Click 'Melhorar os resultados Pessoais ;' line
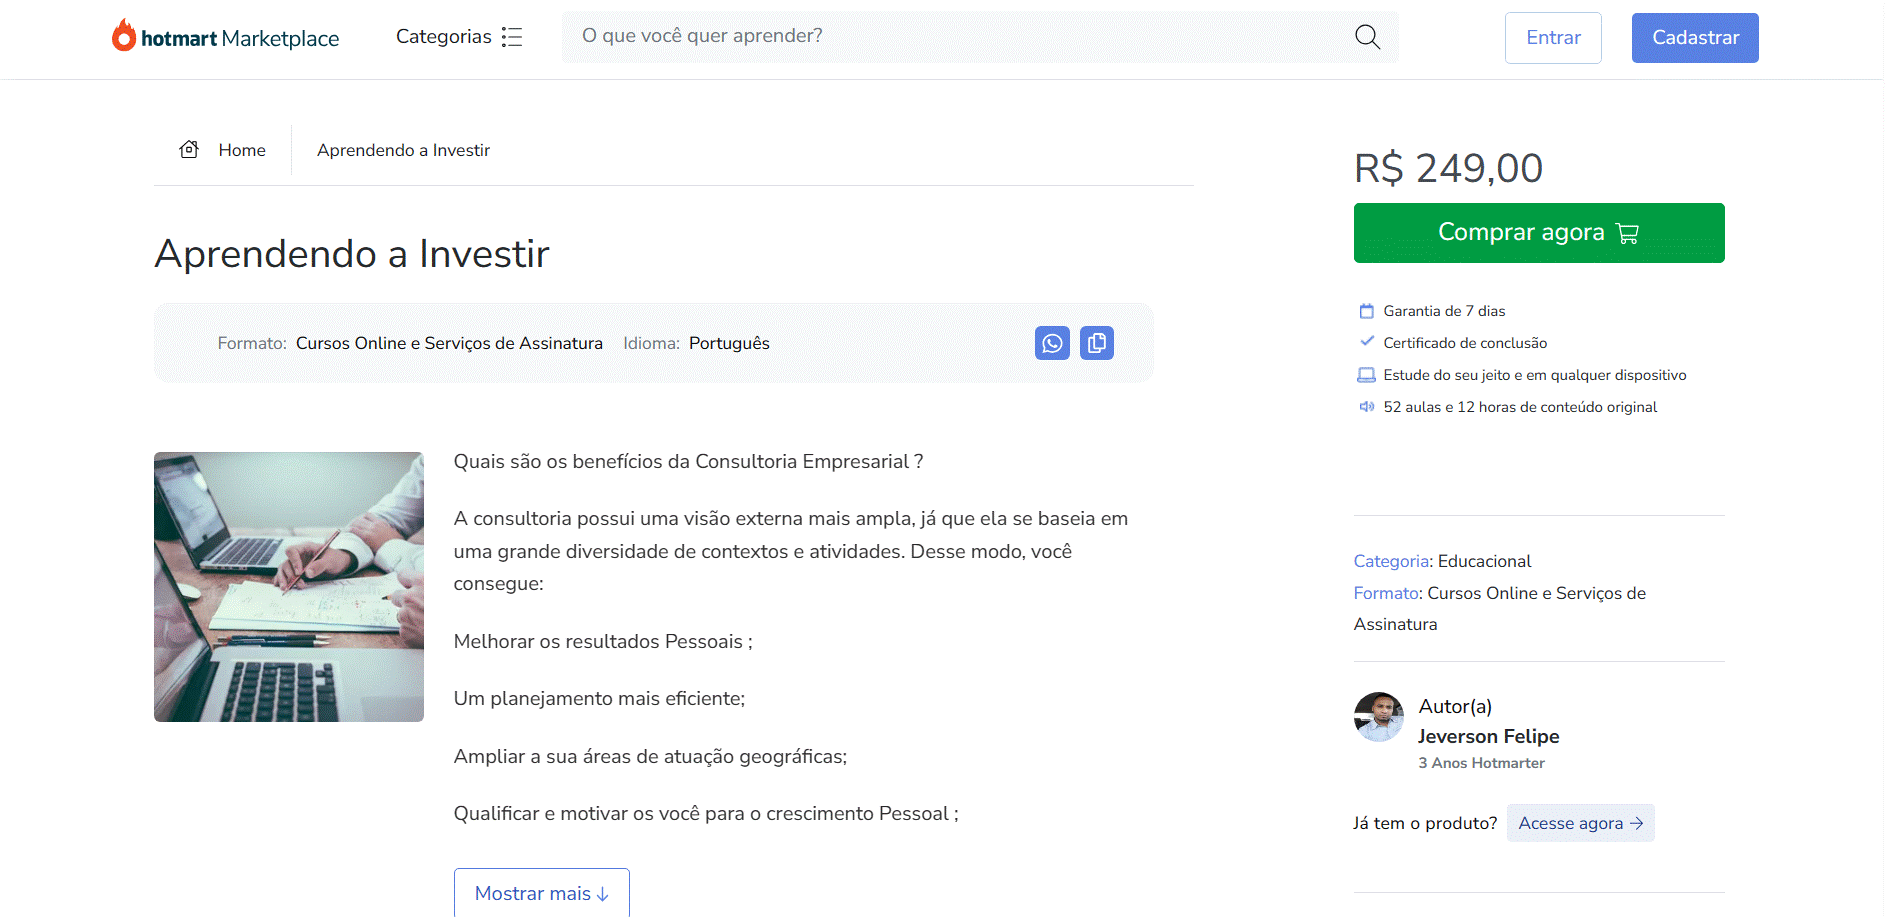The width and height of the screenshot is (1886, 917). coord(603,642)
